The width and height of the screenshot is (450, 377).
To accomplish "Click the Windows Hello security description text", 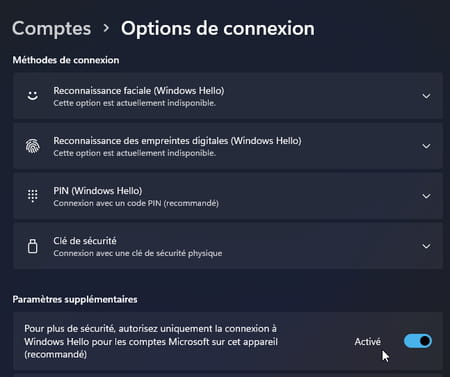I will pyautogui.click(x=151, y=341).
